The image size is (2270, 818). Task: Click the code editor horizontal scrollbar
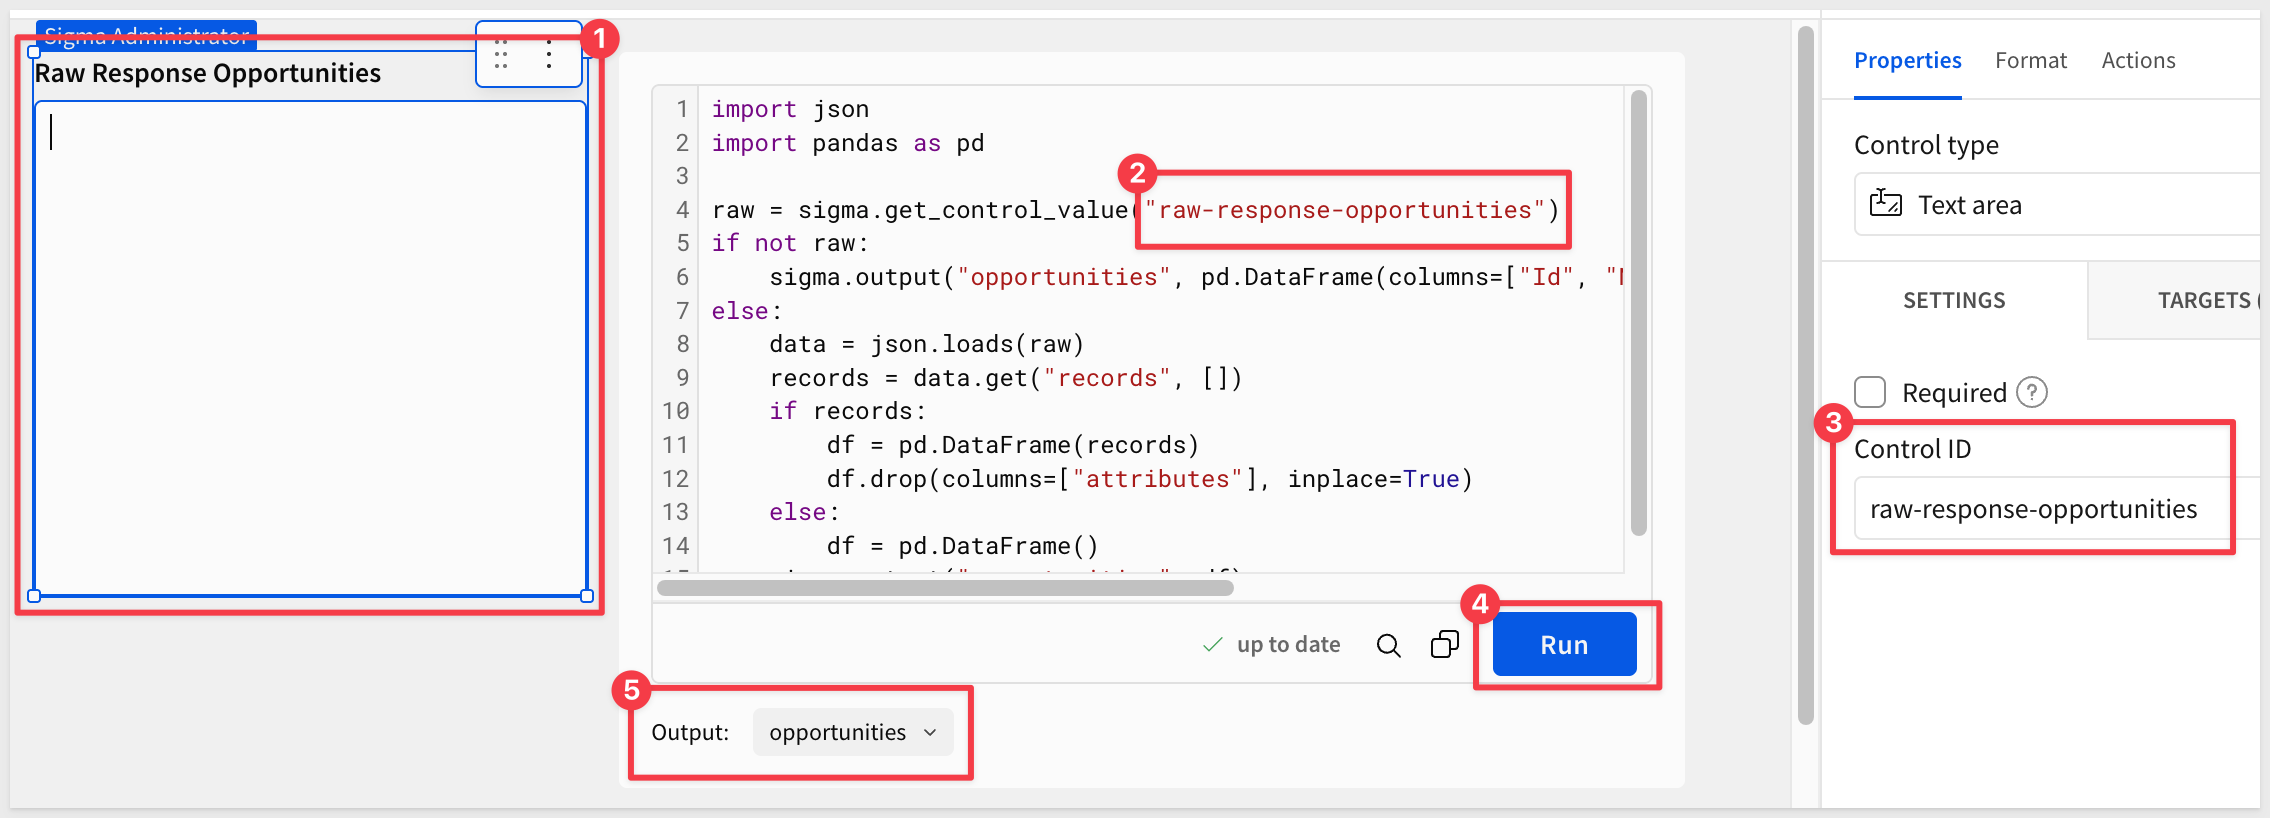pos(944,588)
